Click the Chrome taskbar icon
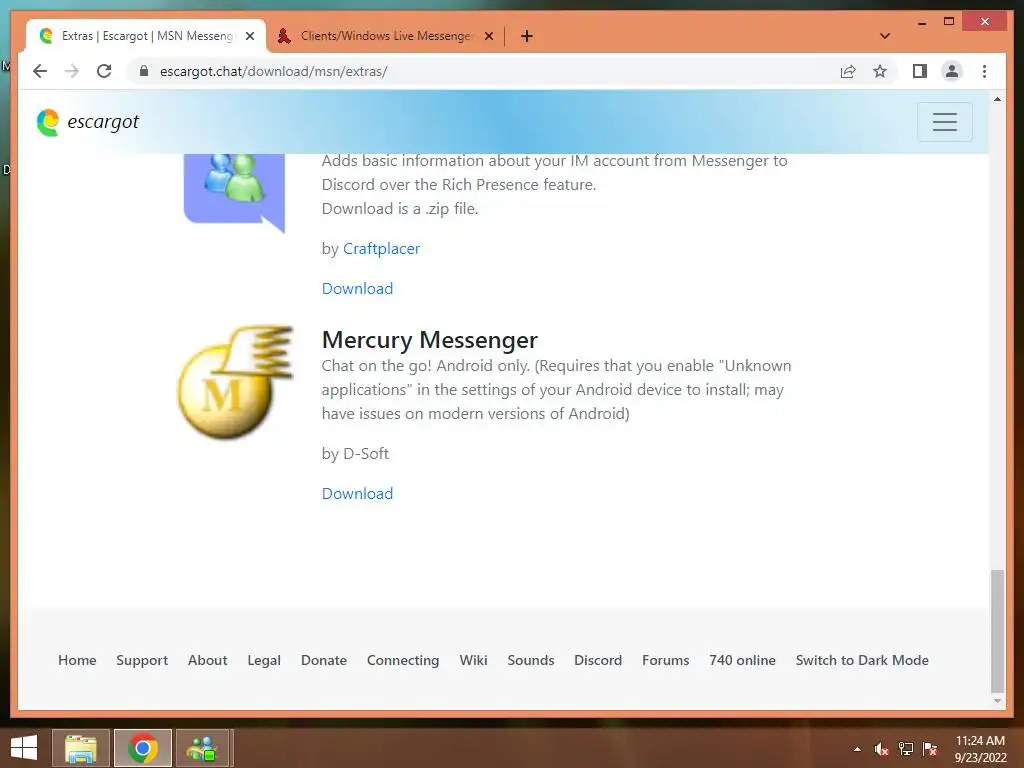 coord(142,748)
